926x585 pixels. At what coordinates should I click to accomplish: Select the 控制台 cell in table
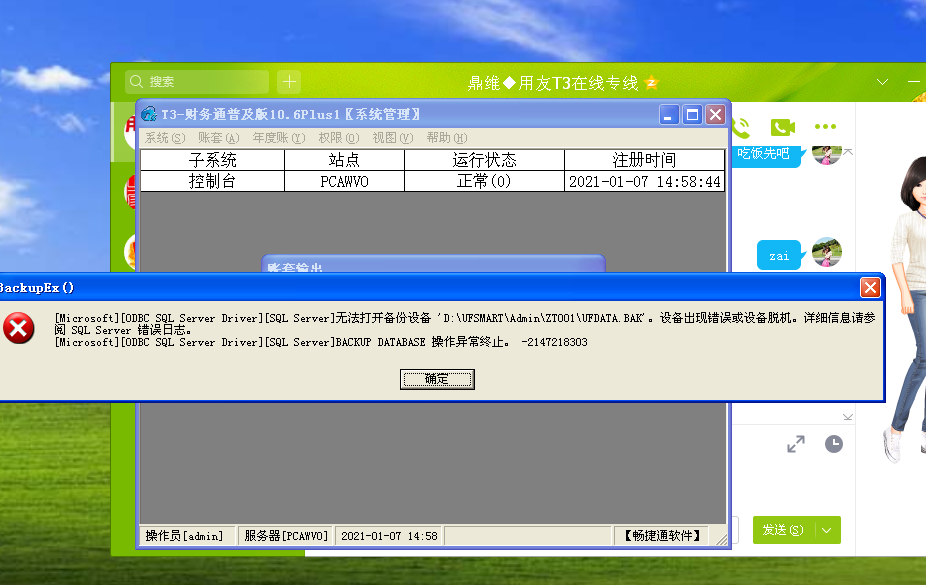click(213, 181)
